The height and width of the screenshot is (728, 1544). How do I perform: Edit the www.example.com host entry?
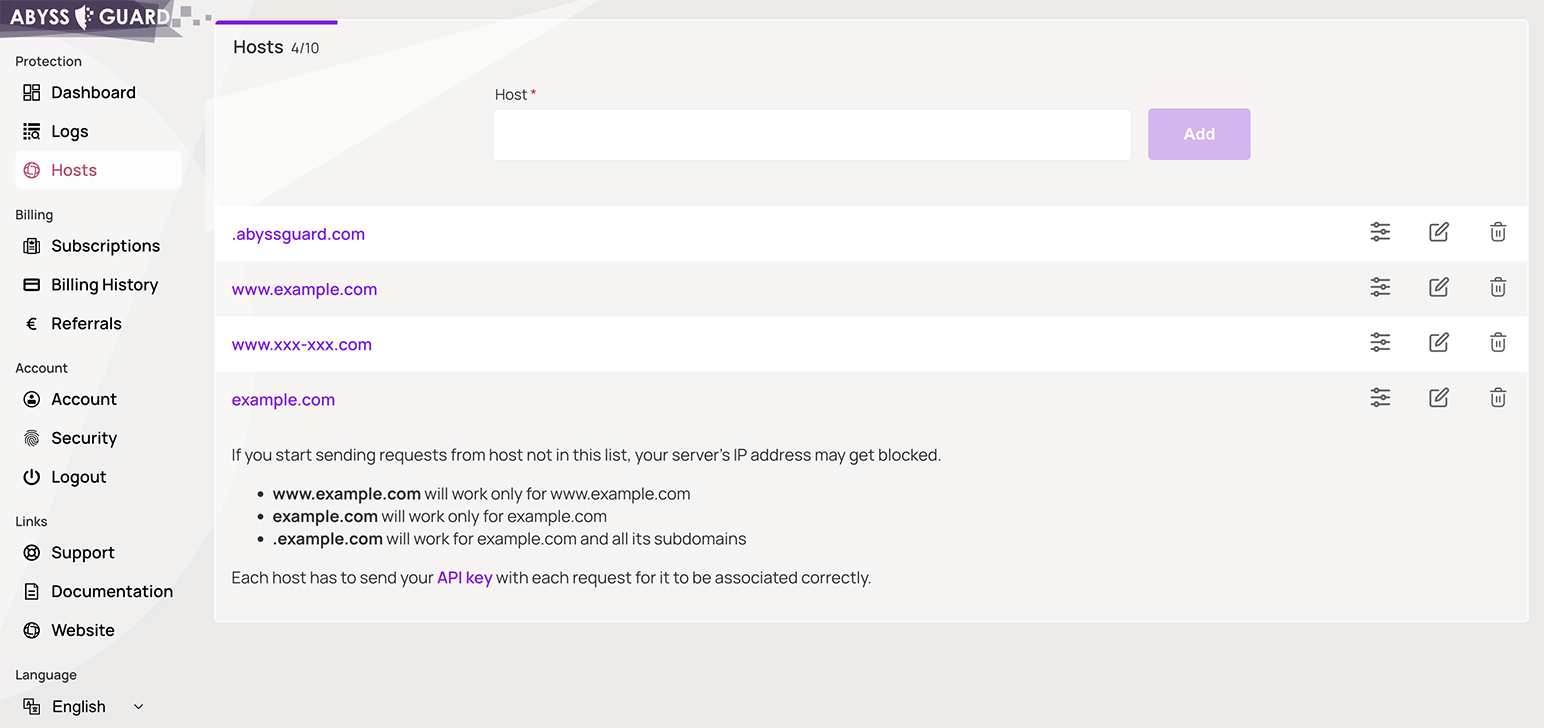click(x=1438, y=288)
